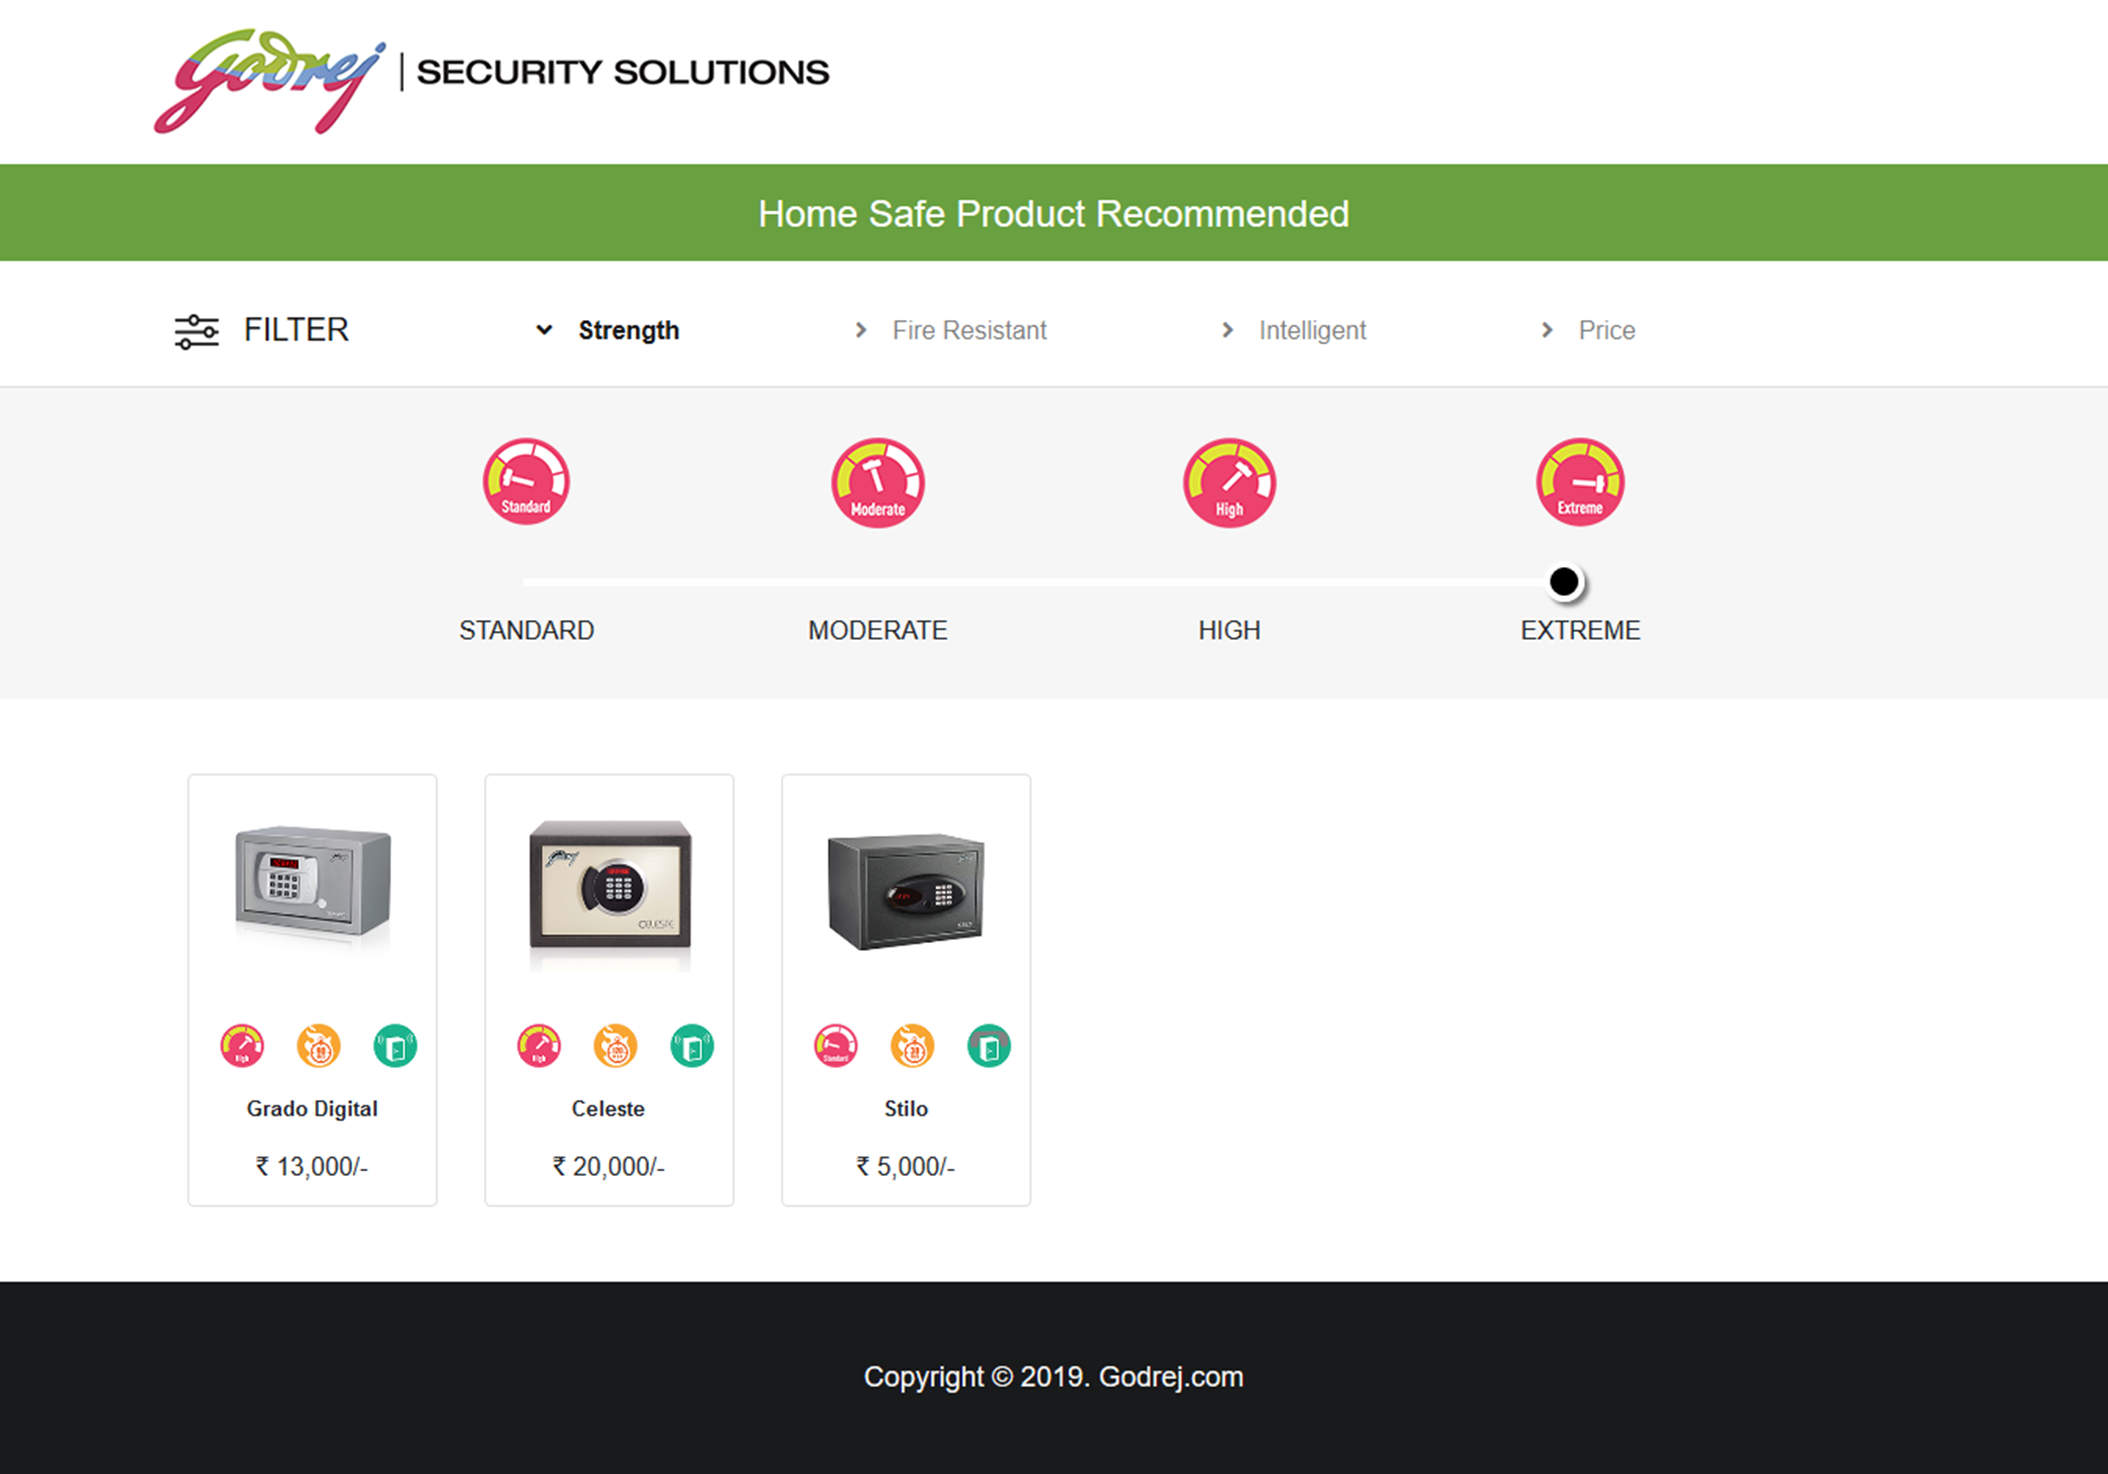Select the High strength gauge icon
2108x1474 pixels.
point(1229,482)
